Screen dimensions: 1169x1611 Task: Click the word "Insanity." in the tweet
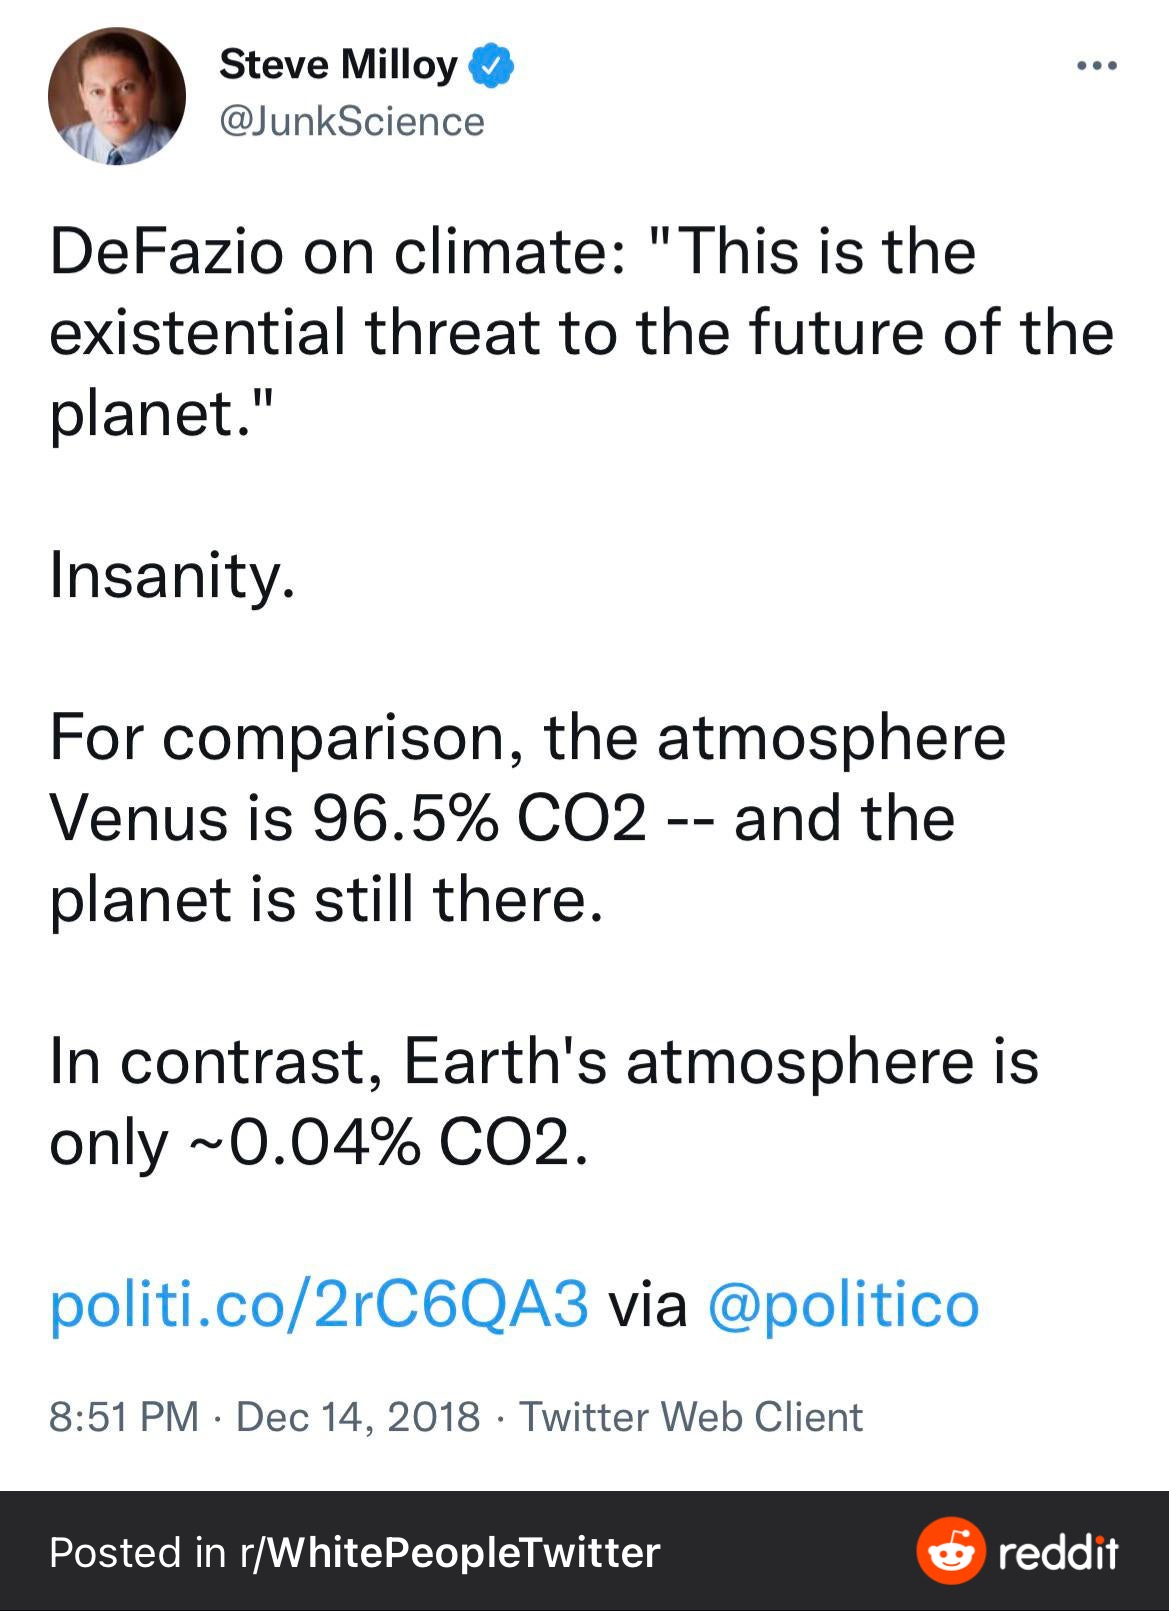(x=172, y=576)
